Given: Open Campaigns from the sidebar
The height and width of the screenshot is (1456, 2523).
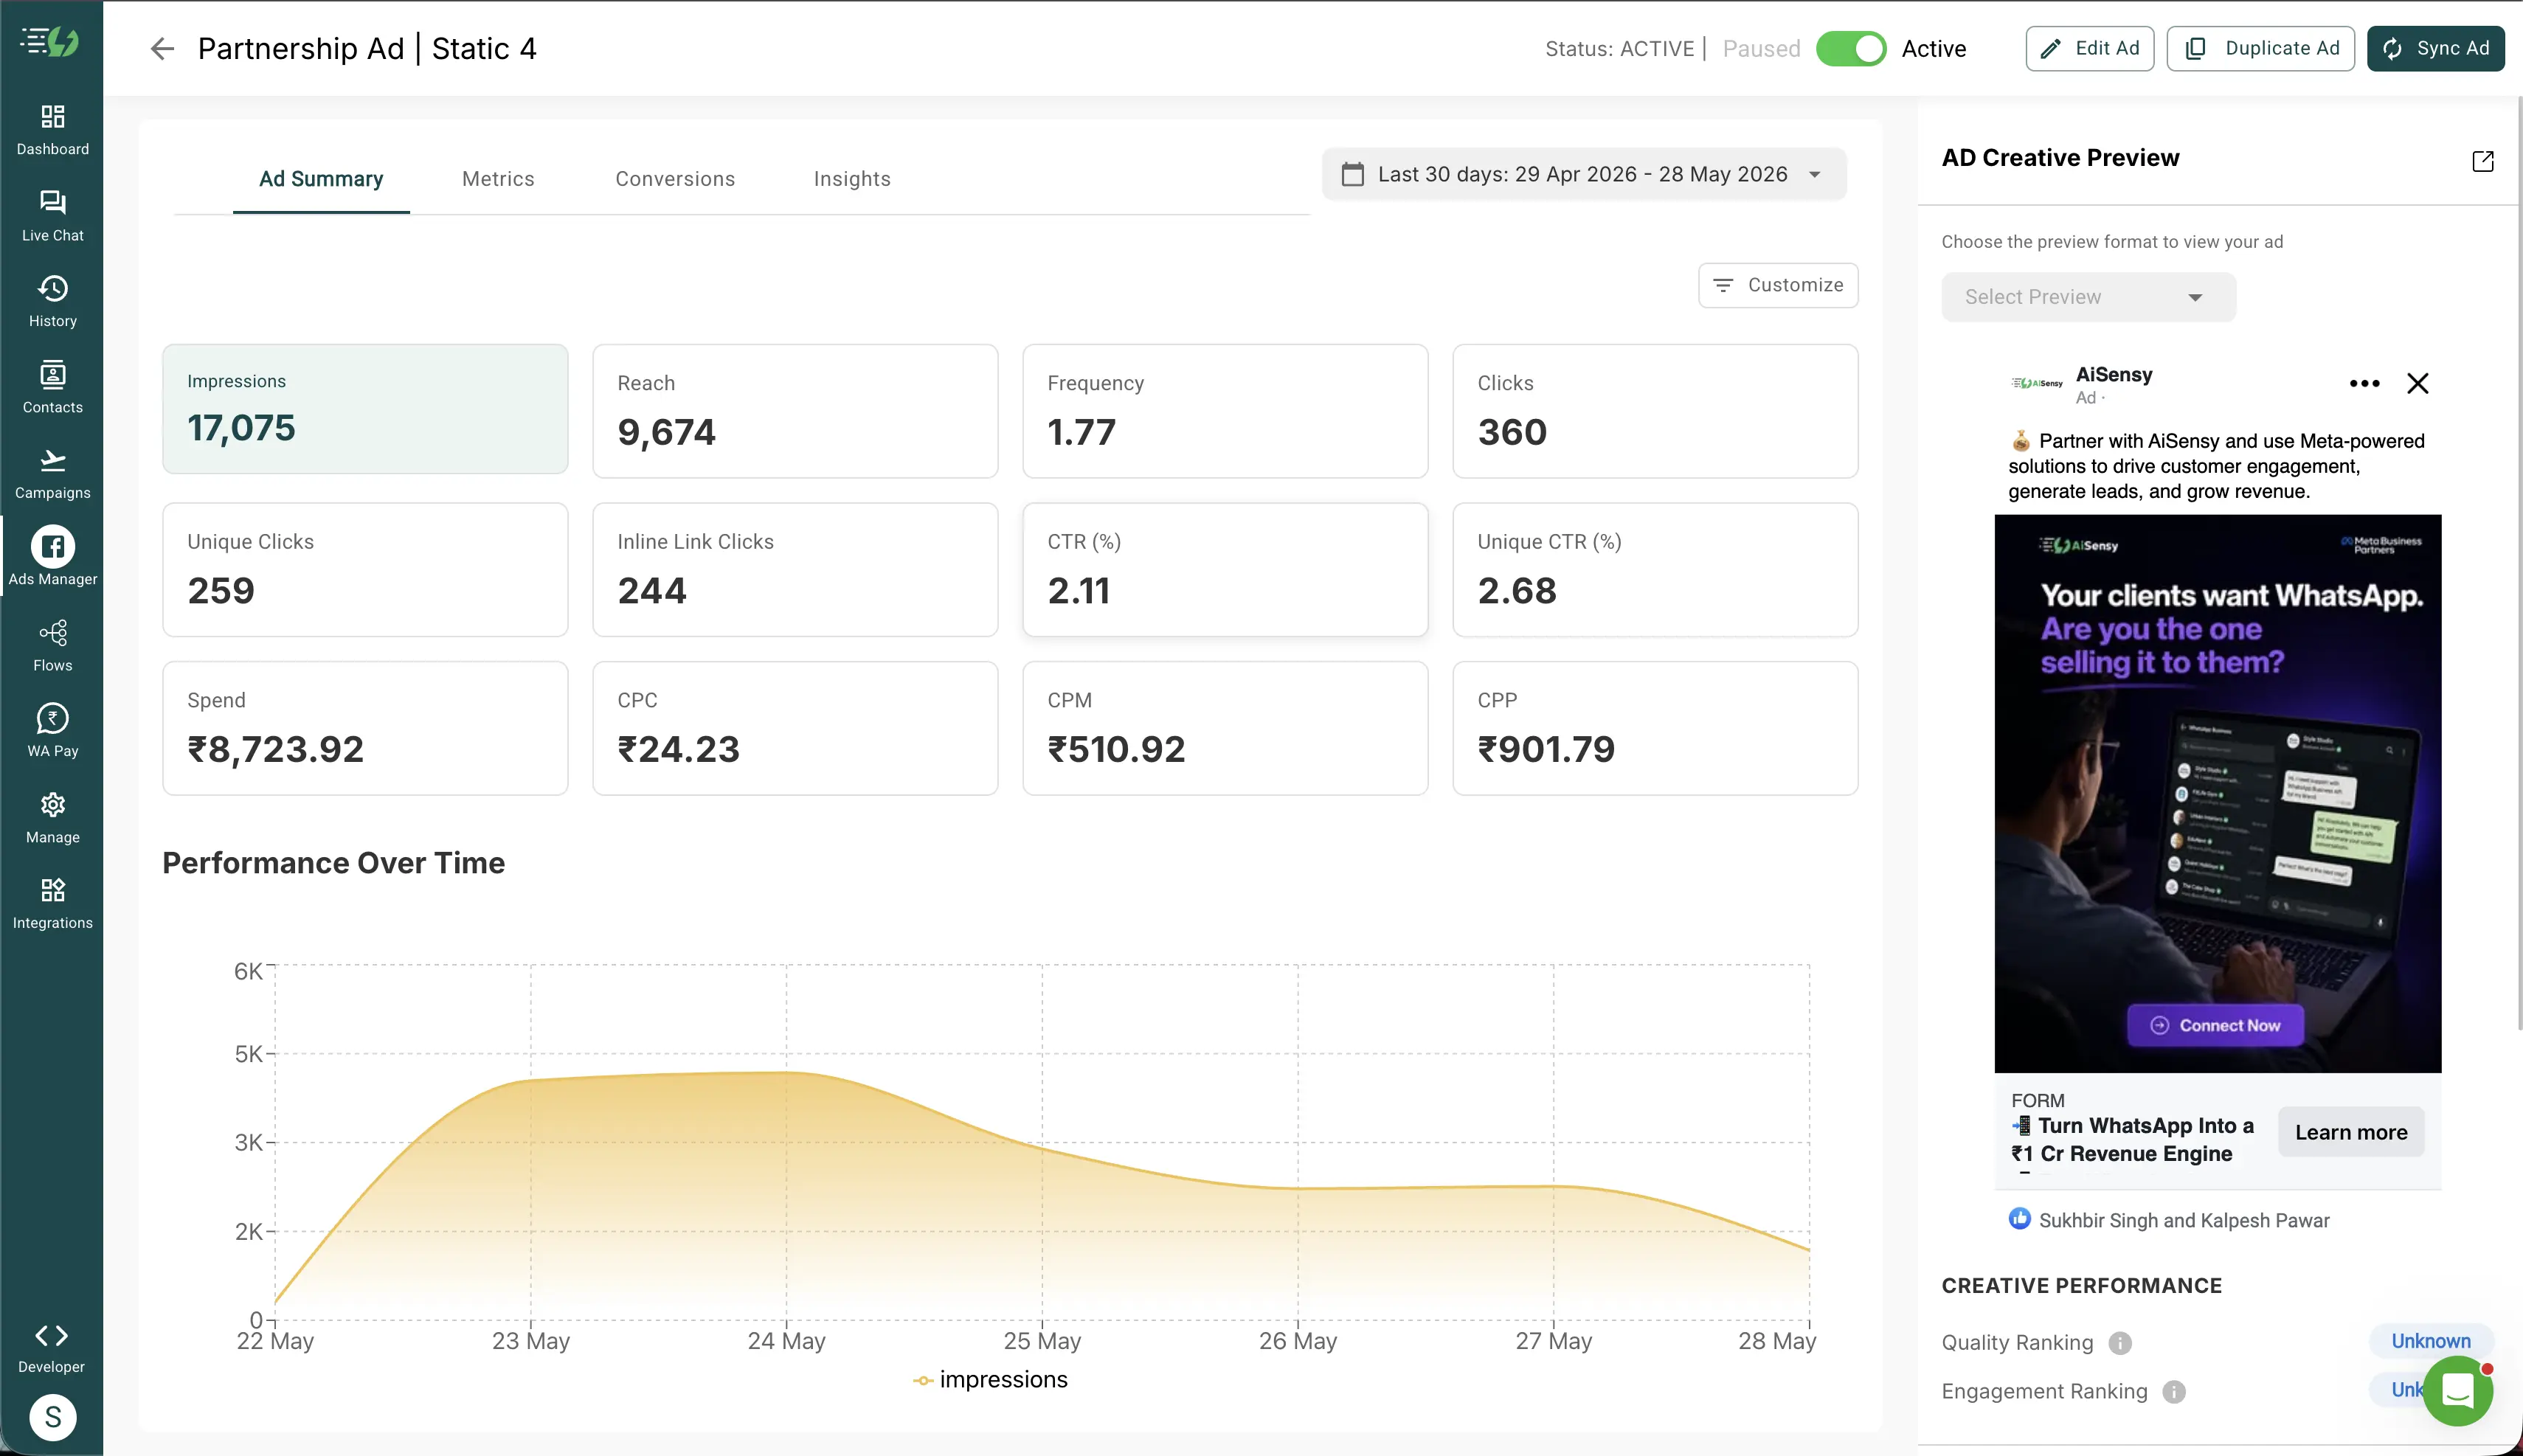Looking at the screenshot, I should (52, 474).
